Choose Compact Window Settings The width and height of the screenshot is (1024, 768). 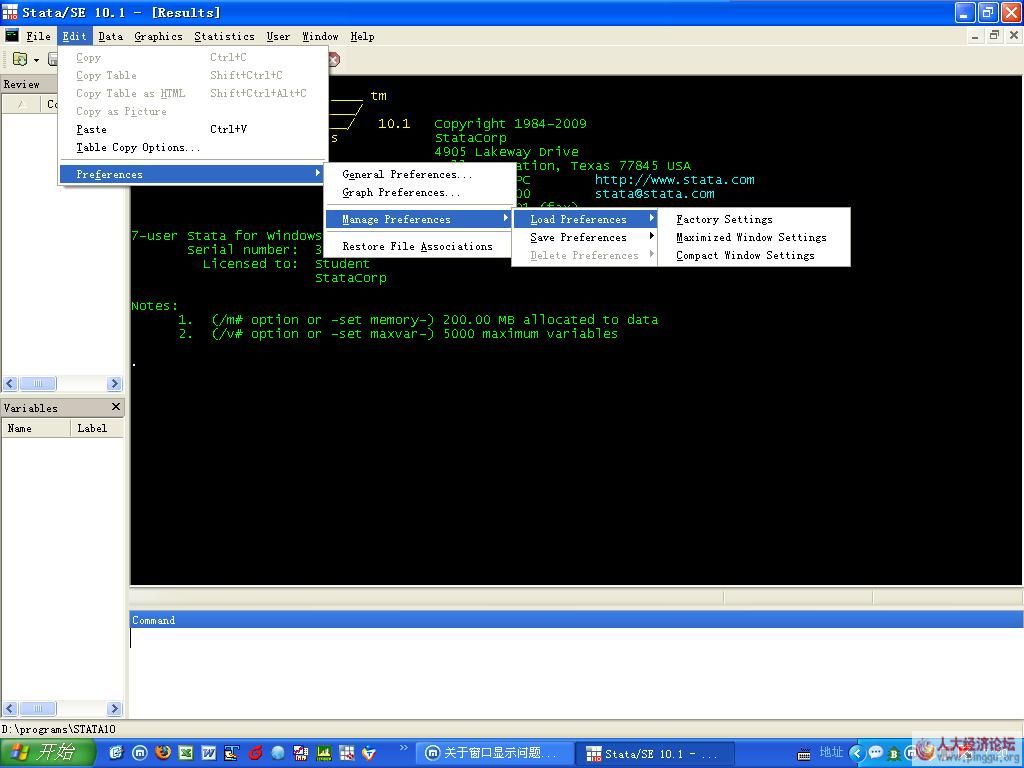(745, 256)
